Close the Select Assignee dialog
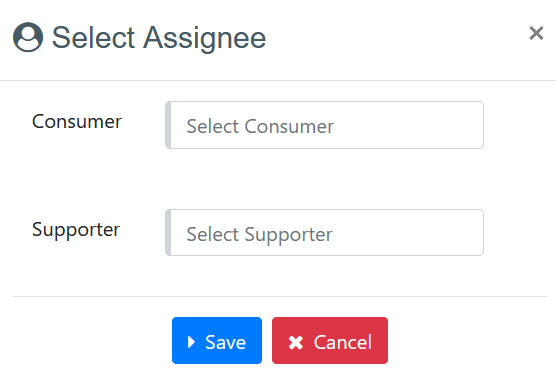The width and height of the screenshot is (556, 391). click(536, 33)
